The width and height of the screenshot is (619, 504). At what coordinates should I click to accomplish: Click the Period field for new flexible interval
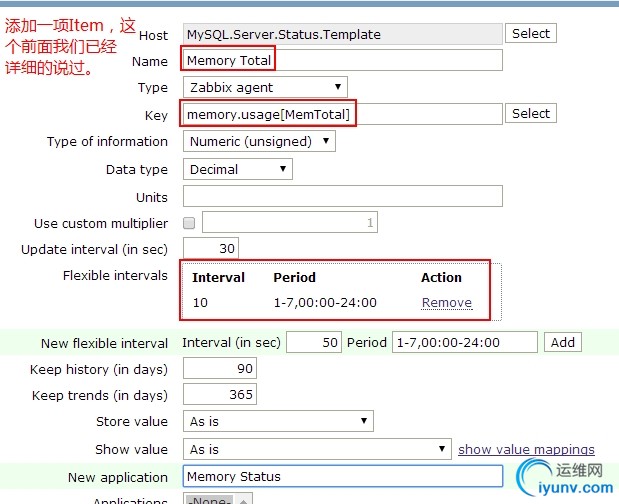coord(465,342)
